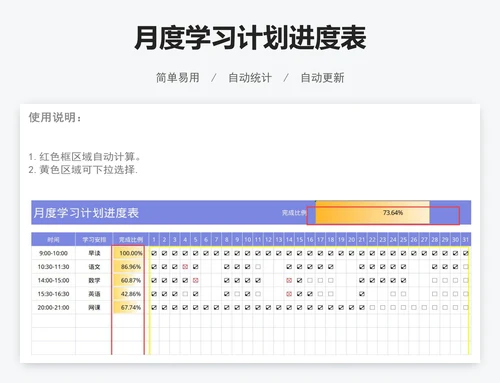The width and height of the screenshot is (500, 383).
Task: Click the 自动更新 subtitle text
Action: pyautogui.click(x=322, y=78)
